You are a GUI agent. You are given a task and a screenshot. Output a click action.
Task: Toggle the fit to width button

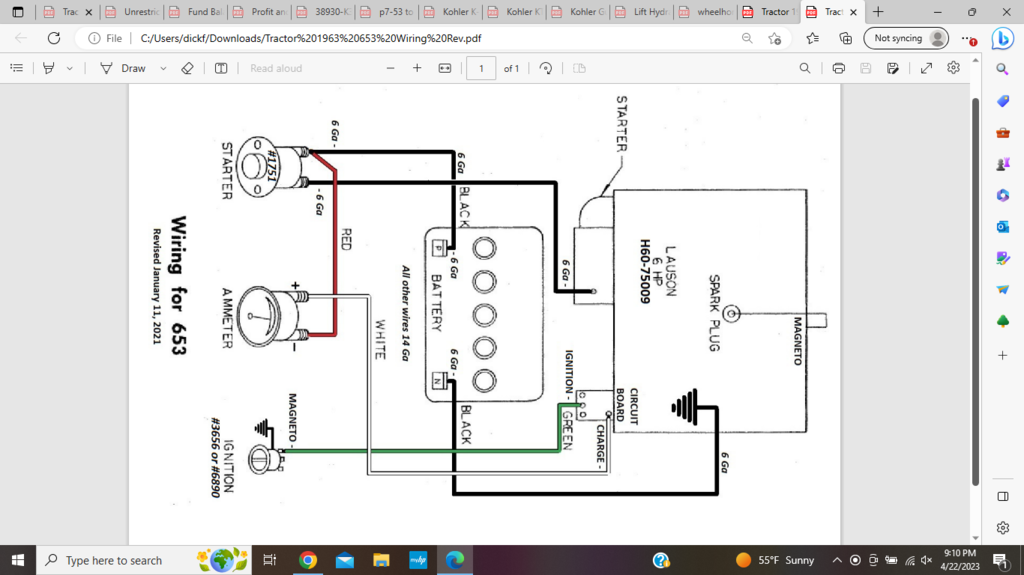point(445,68)
